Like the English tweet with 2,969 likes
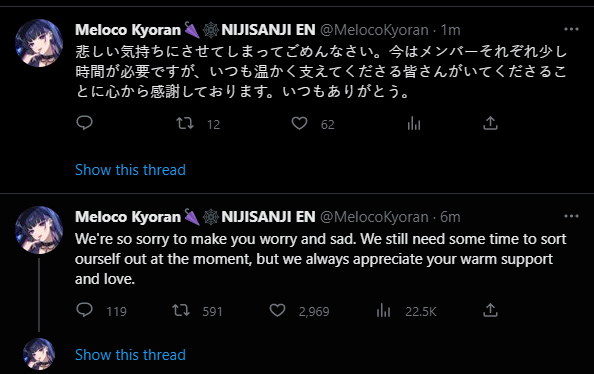The image size is (594, 374). [277, 310]
